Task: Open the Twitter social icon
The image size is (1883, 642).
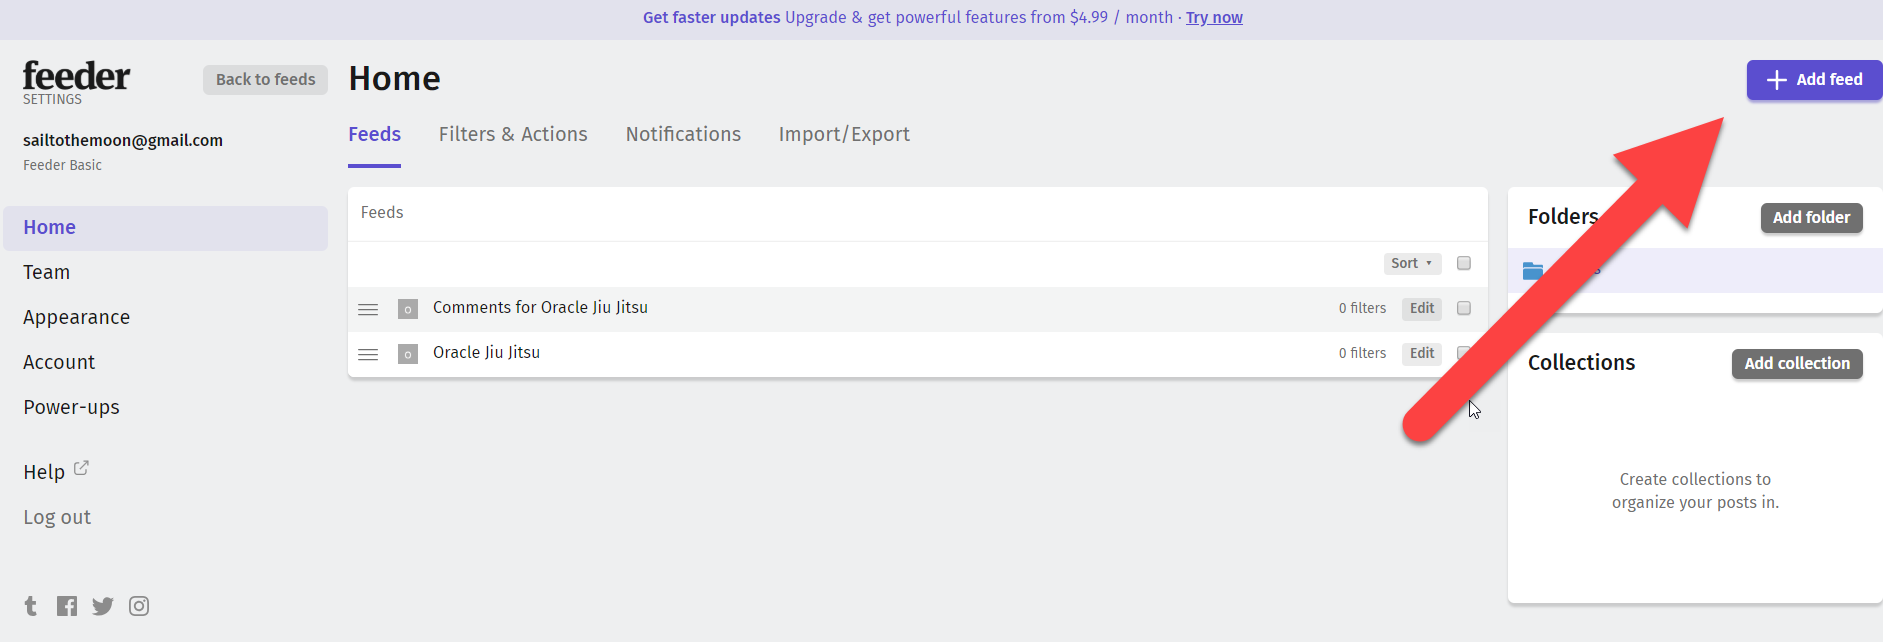Action: pos(103,606)
